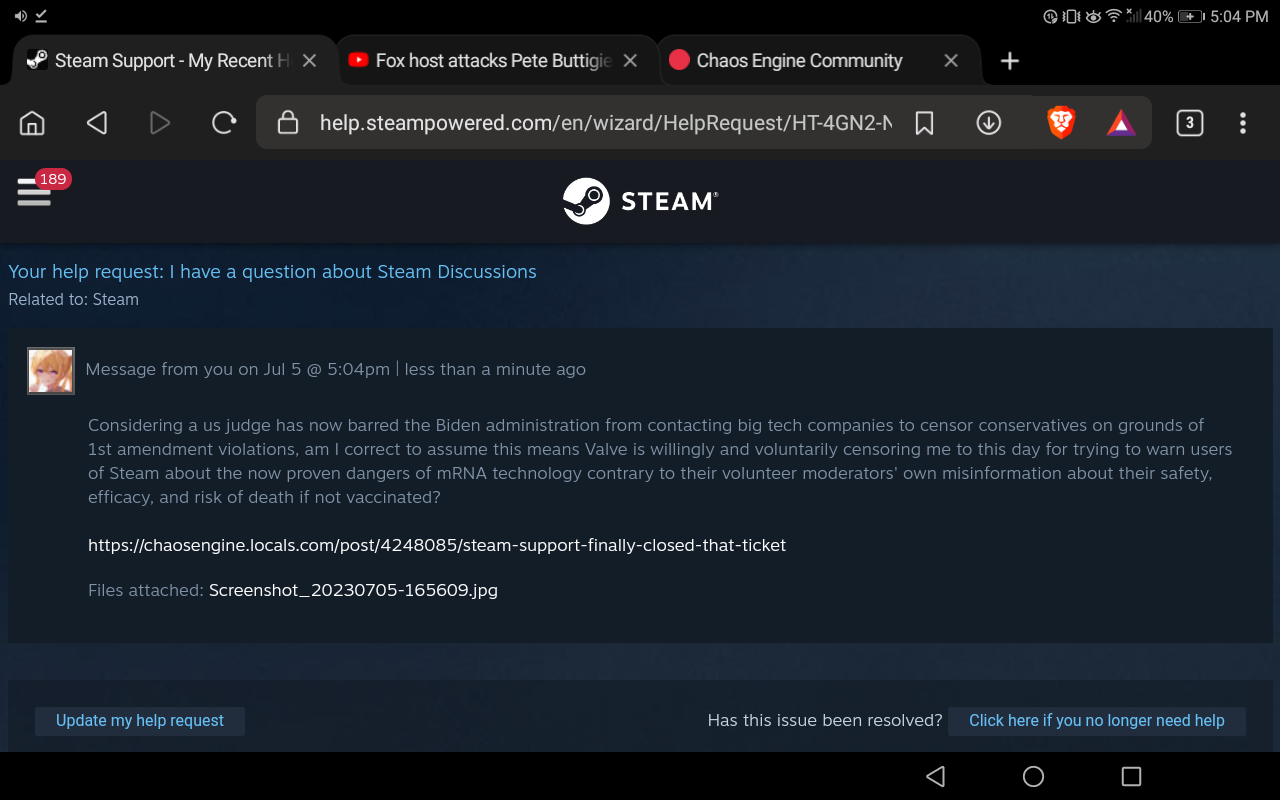Show open tabs counter

point(1189,123)
